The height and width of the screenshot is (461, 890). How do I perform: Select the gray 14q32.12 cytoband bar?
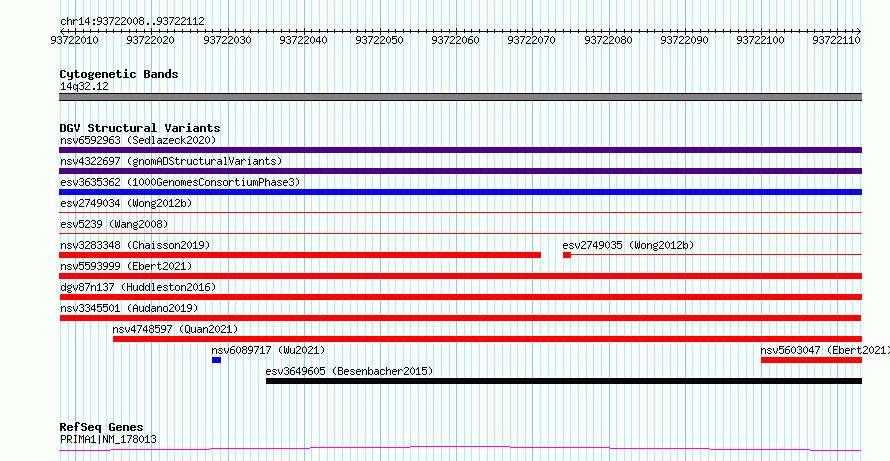click(460, 97)
